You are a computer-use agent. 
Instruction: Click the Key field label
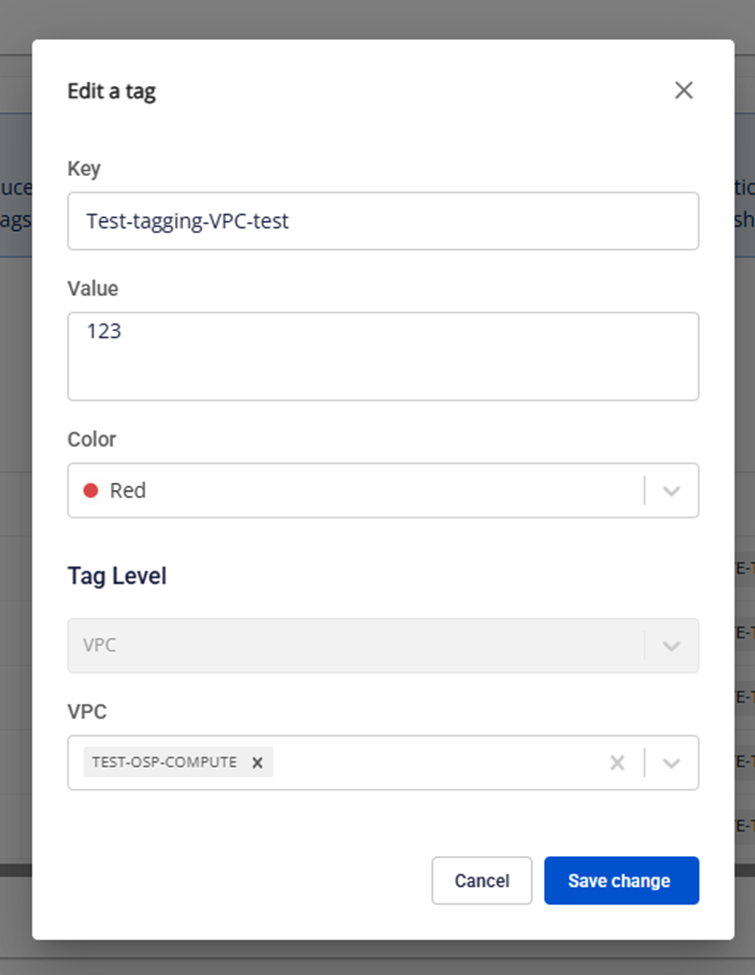pyautogui.click(x=84, y=169)
